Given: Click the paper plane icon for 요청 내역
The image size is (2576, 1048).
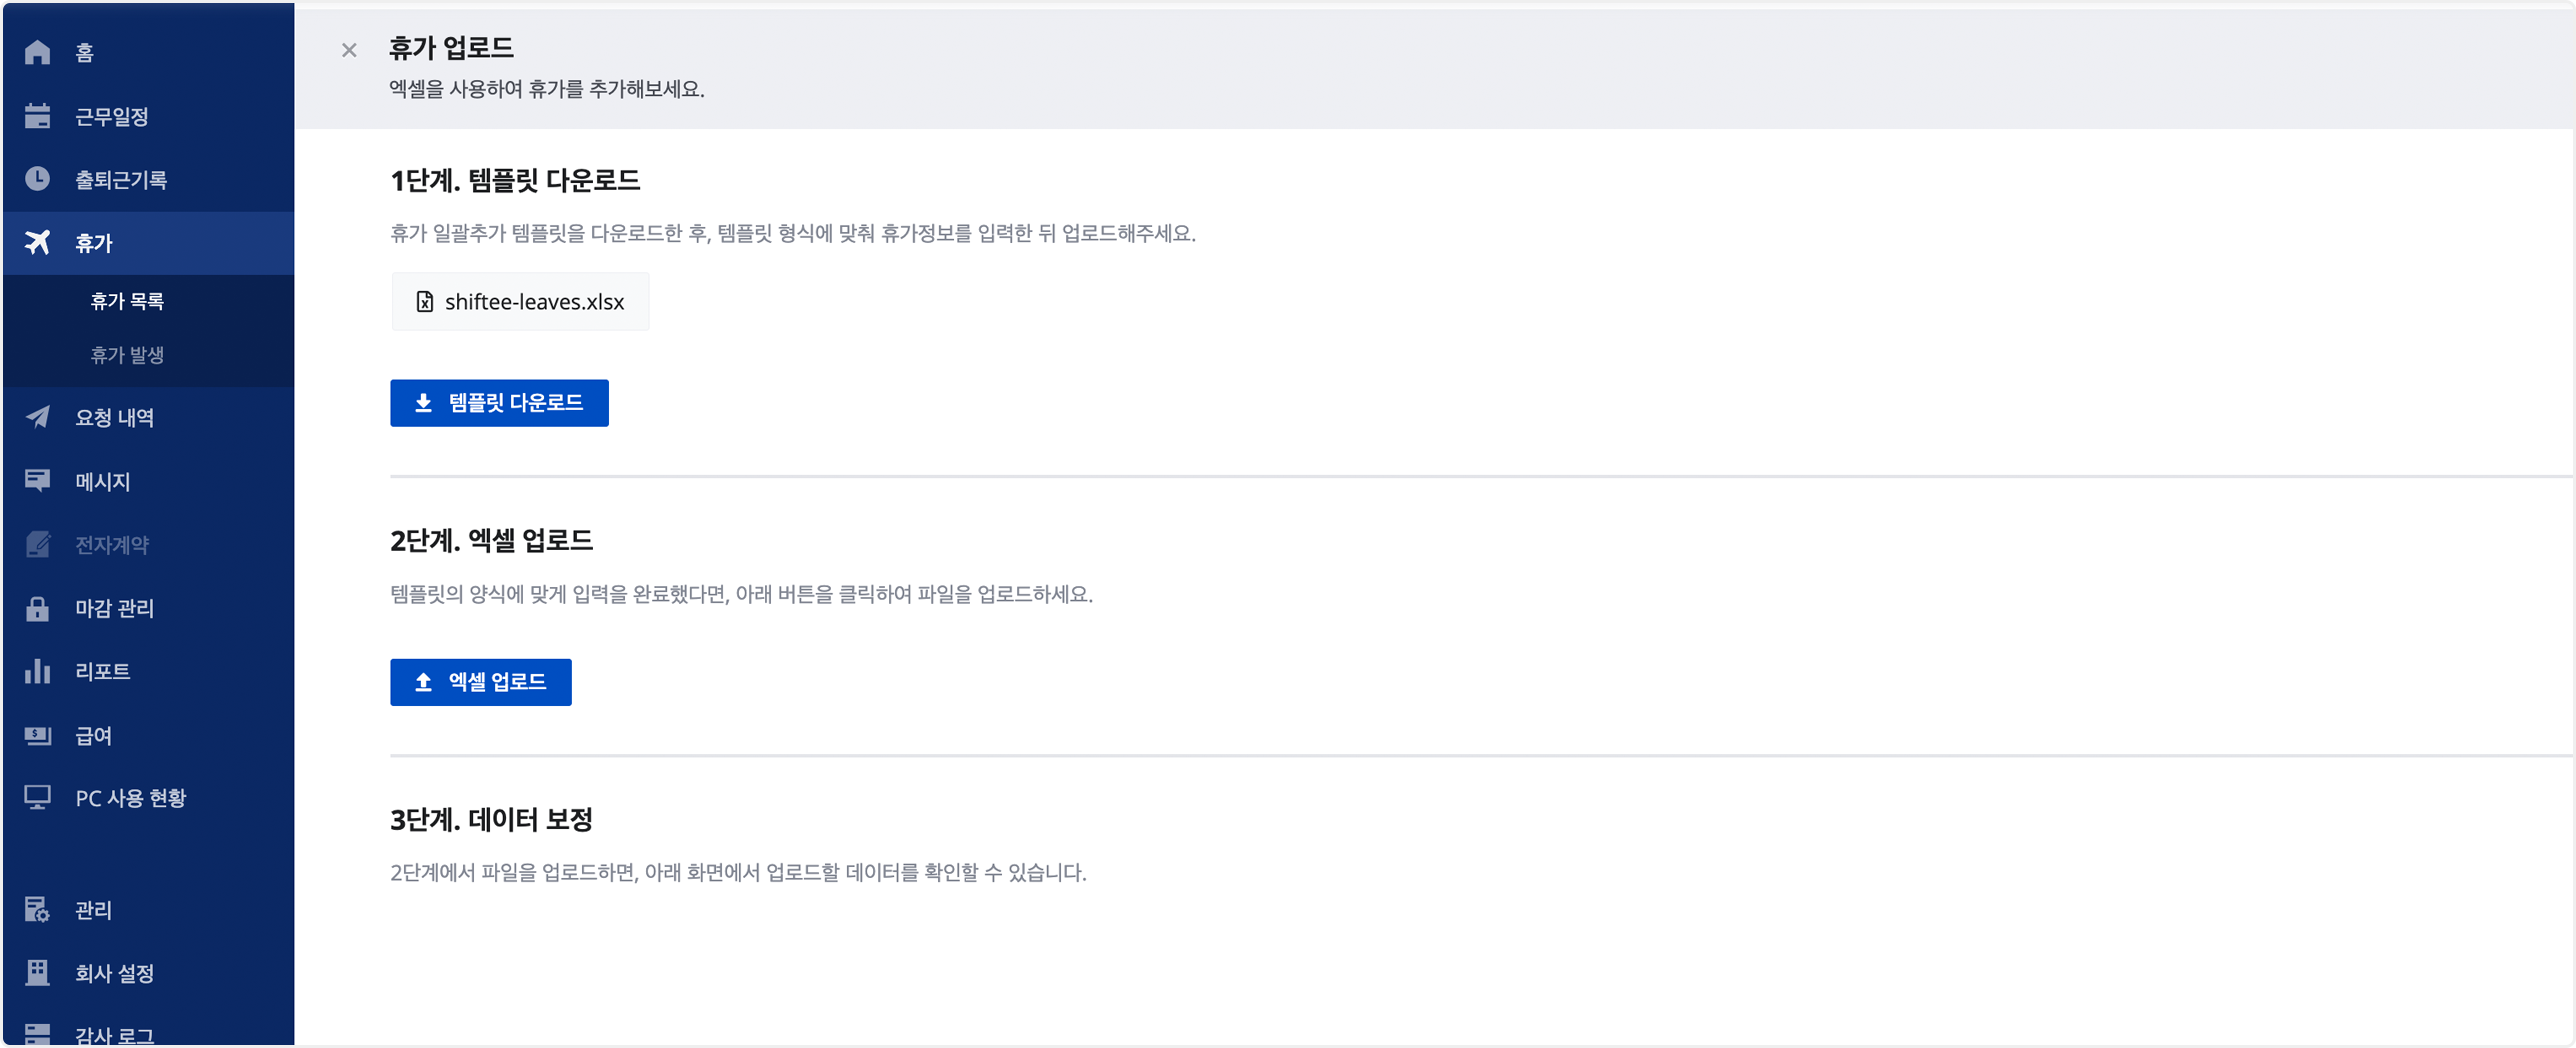Looking at the screenshot, I should [x=37, y=417].
